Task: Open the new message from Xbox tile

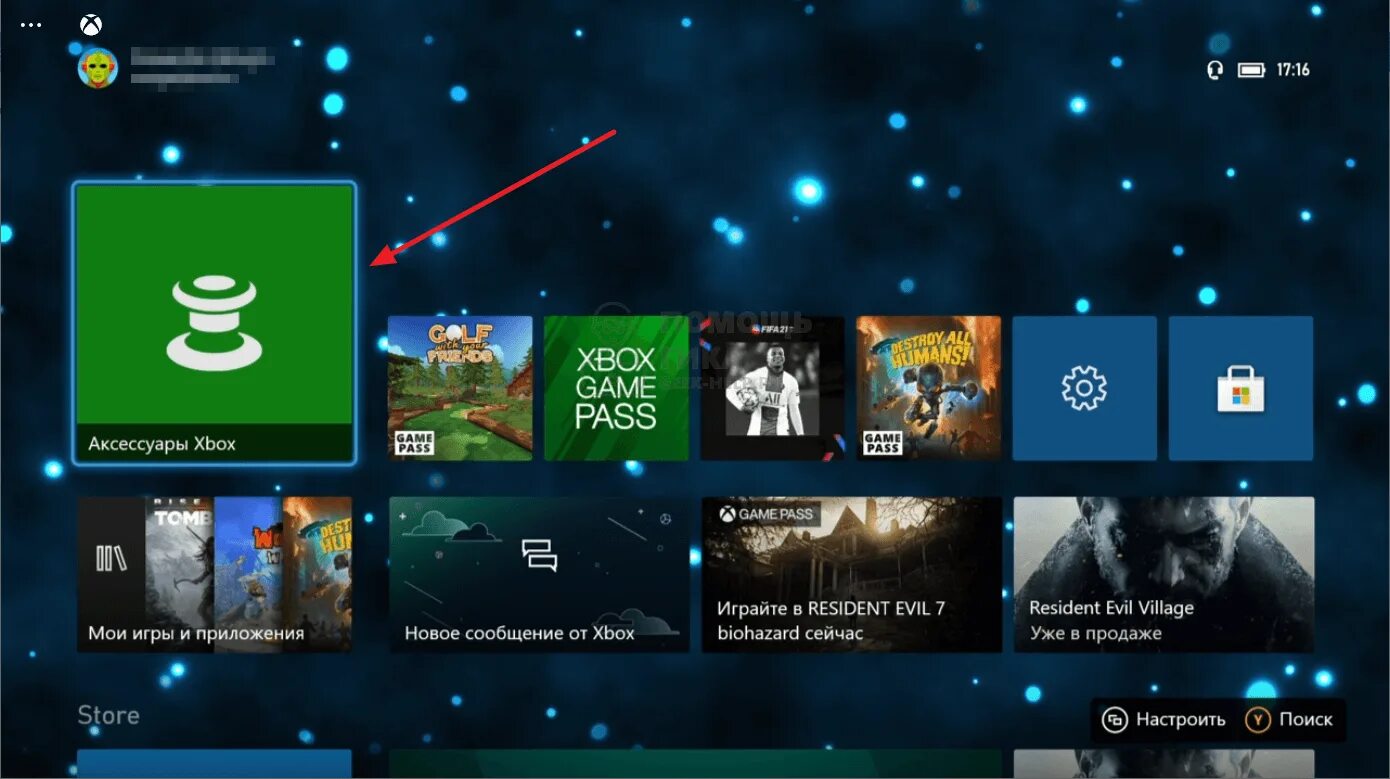Action: 539,574
